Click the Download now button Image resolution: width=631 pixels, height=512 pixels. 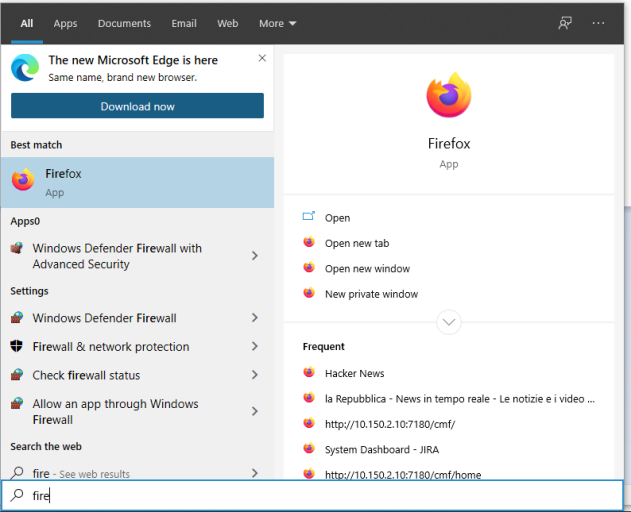[x=137, y=106]
